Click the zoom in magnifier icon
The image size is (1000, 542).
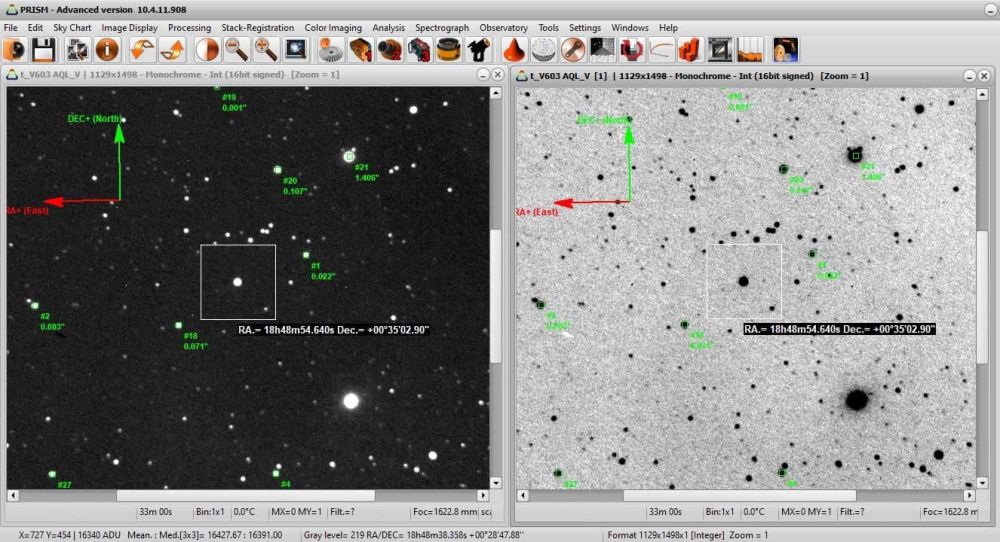265,49
